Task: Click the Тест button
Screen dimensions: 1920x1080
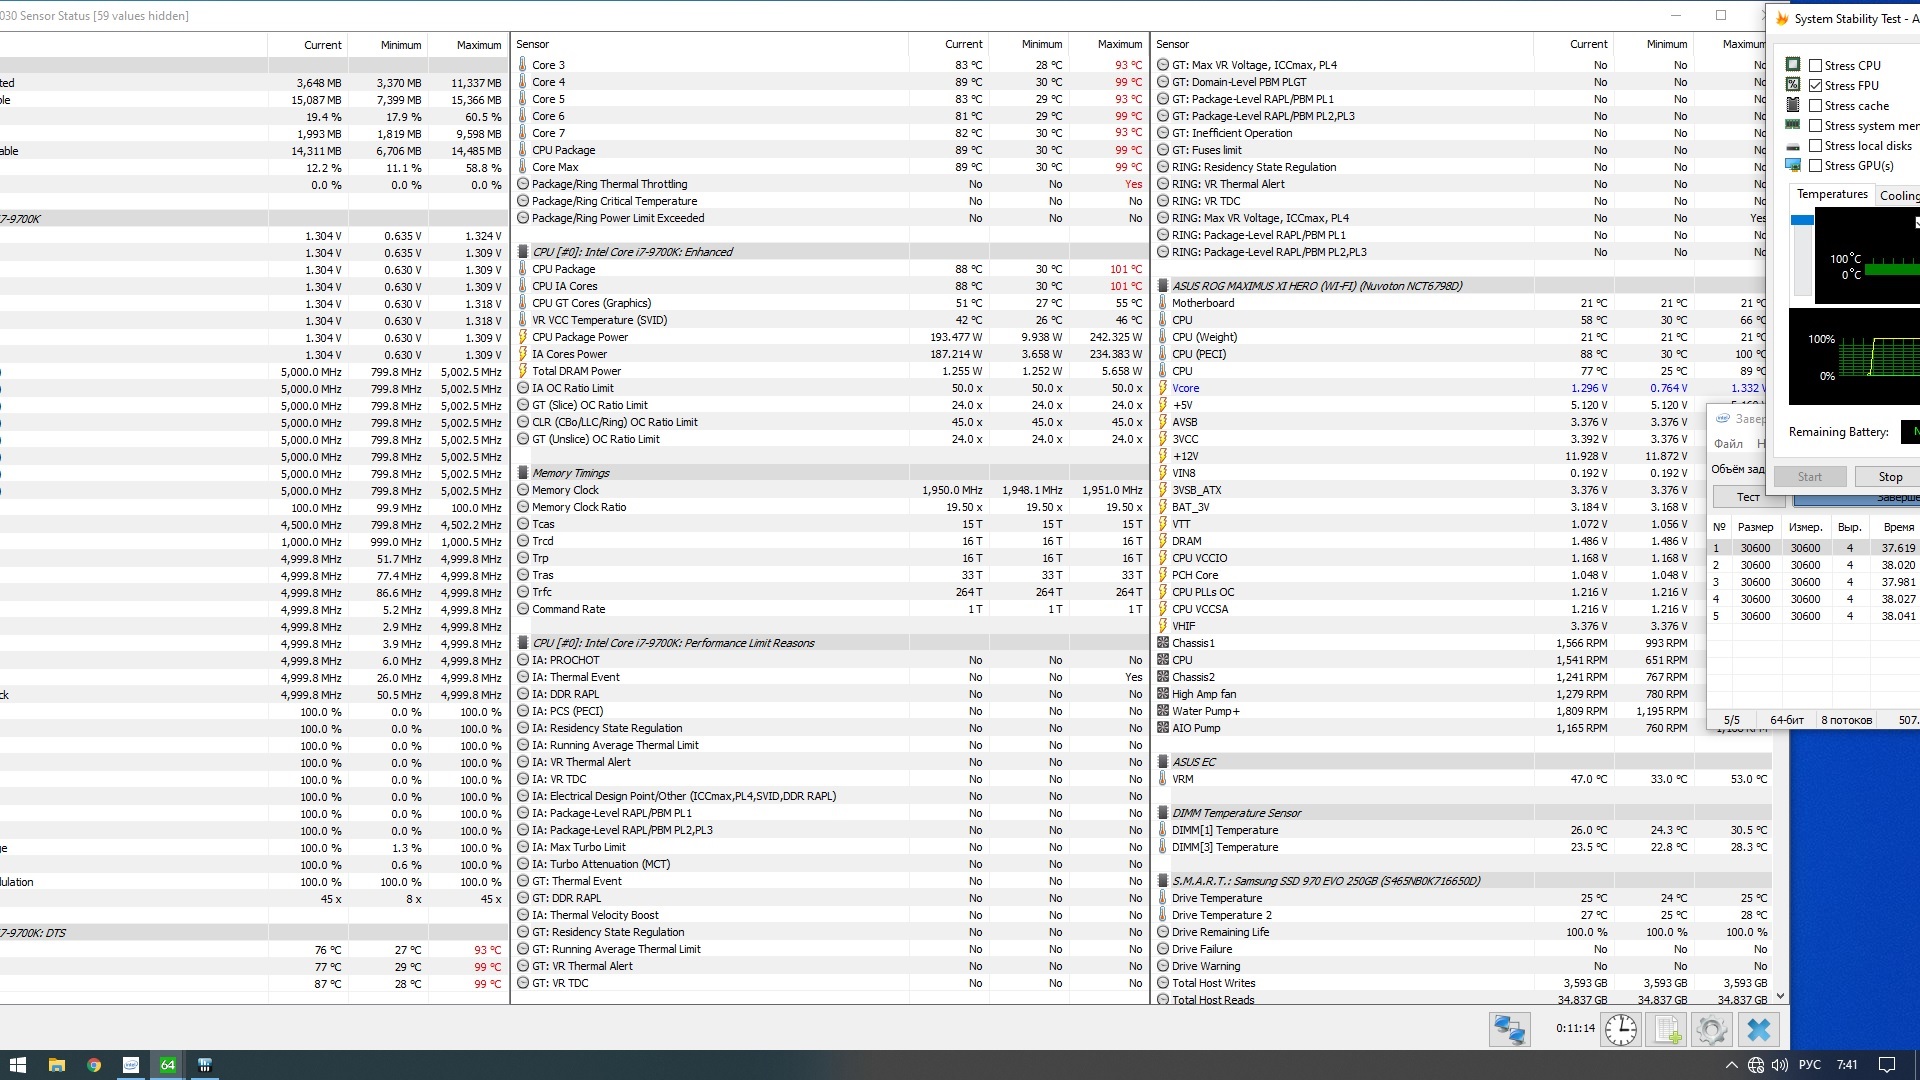Action: [x=1747, y=497]
